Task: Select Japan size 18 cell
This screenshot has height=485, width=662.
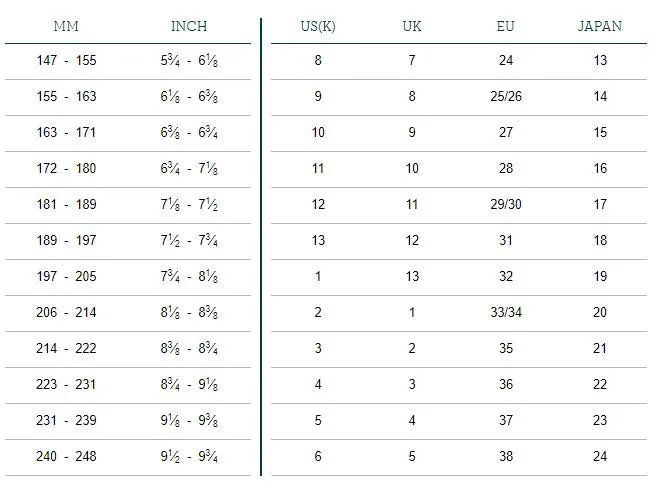Action: (x=599, y=241)
